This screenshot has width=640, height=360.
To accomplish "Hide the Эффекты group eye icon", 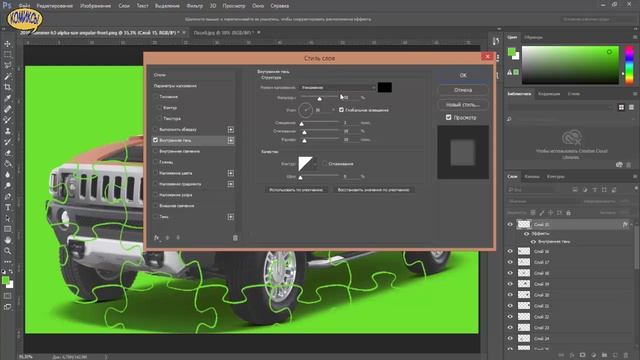I will pos(527,234).
